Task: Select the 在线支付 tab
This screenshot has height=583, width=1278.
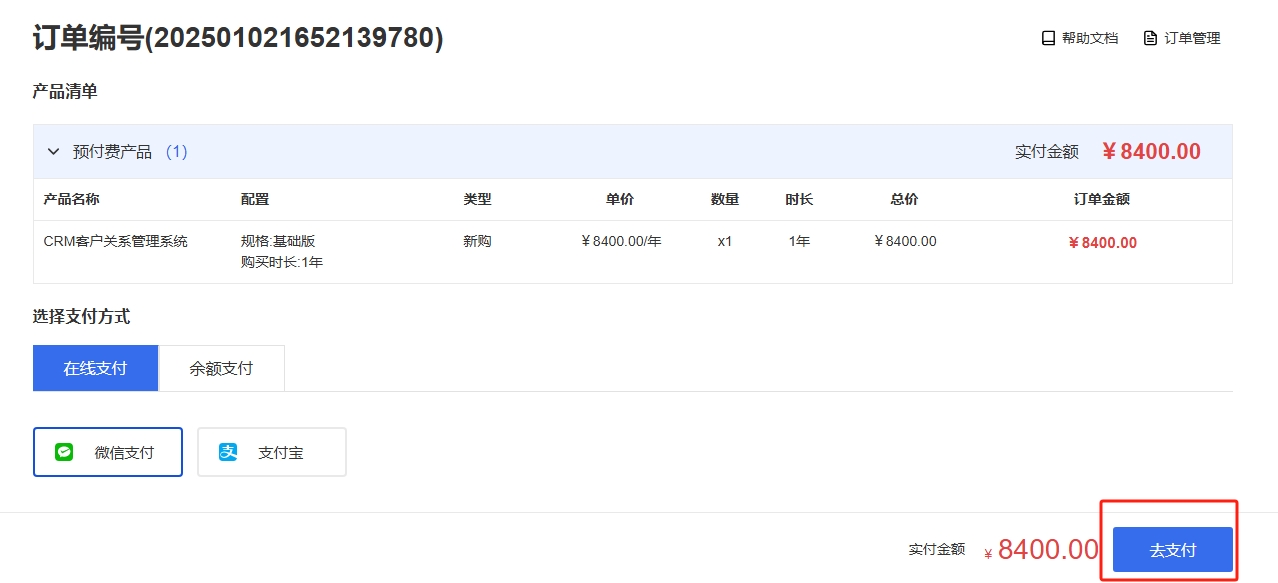Action: pyautogui.click(x=95, y=368)
